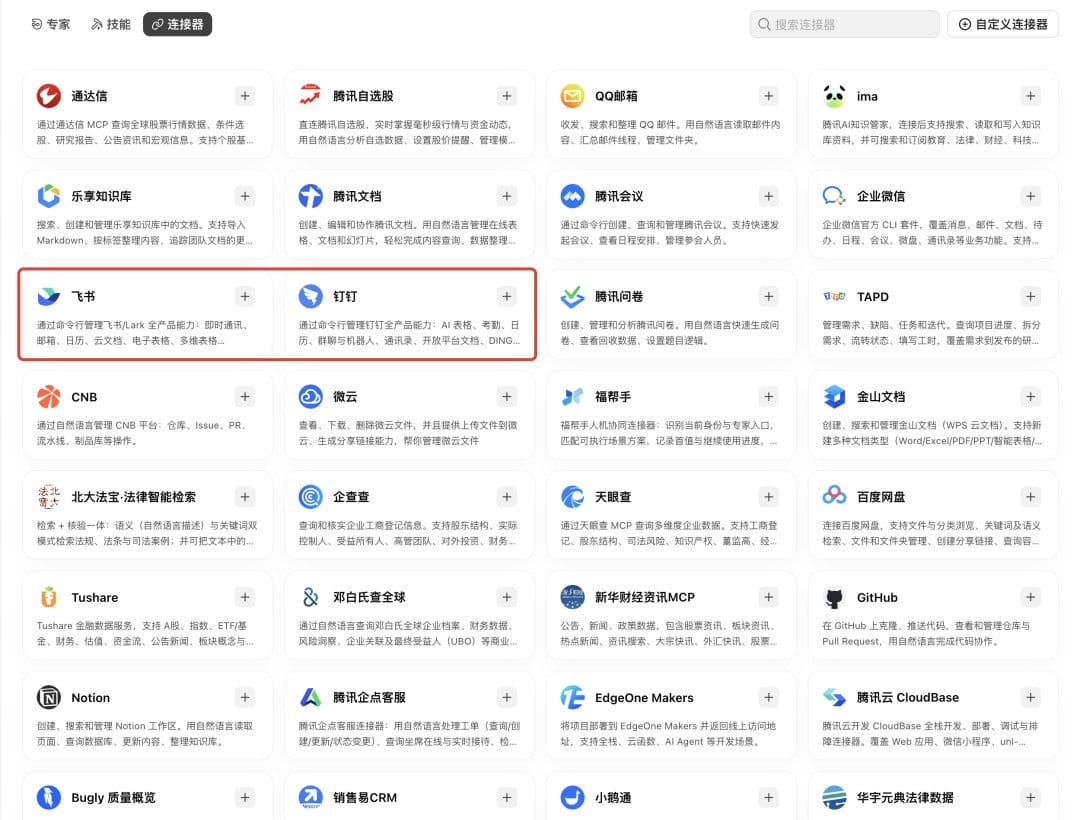Click the 邓白氏查全球 ampersand logo
Image resolution: width=1080 pixels, height=820 pixels.
click(311, 597)
